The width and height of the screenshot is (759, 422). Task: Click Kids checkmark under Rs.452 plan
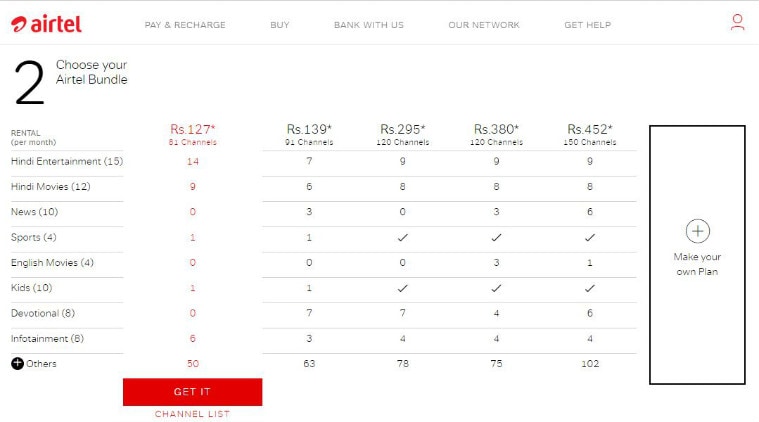coord(590,288)
